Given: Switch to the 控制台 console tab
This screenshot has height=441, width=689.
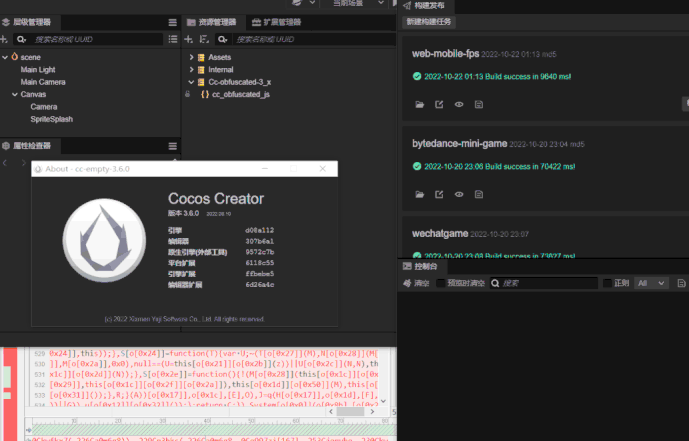Looking at the screenshot, I should [420, 267].
